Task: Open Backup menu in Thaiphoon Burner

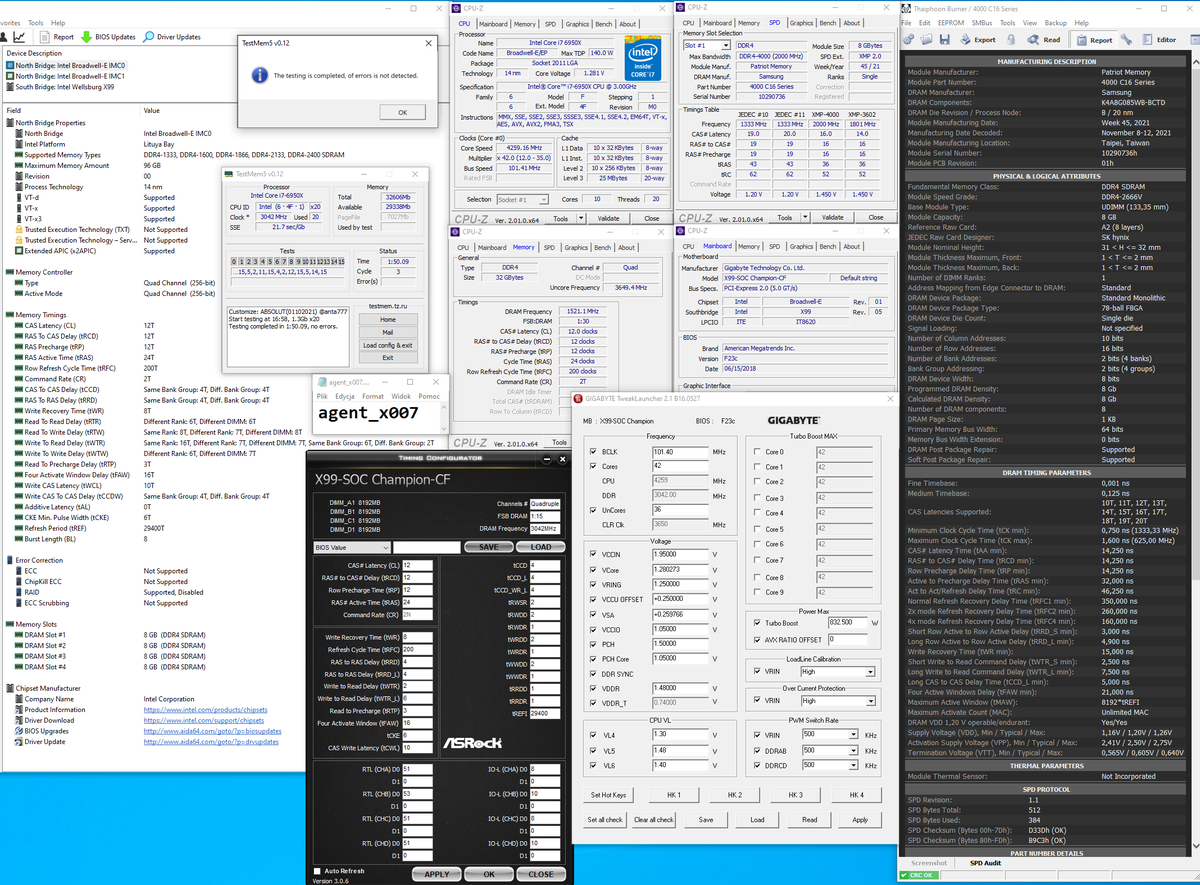Action: coord(1056,22)
